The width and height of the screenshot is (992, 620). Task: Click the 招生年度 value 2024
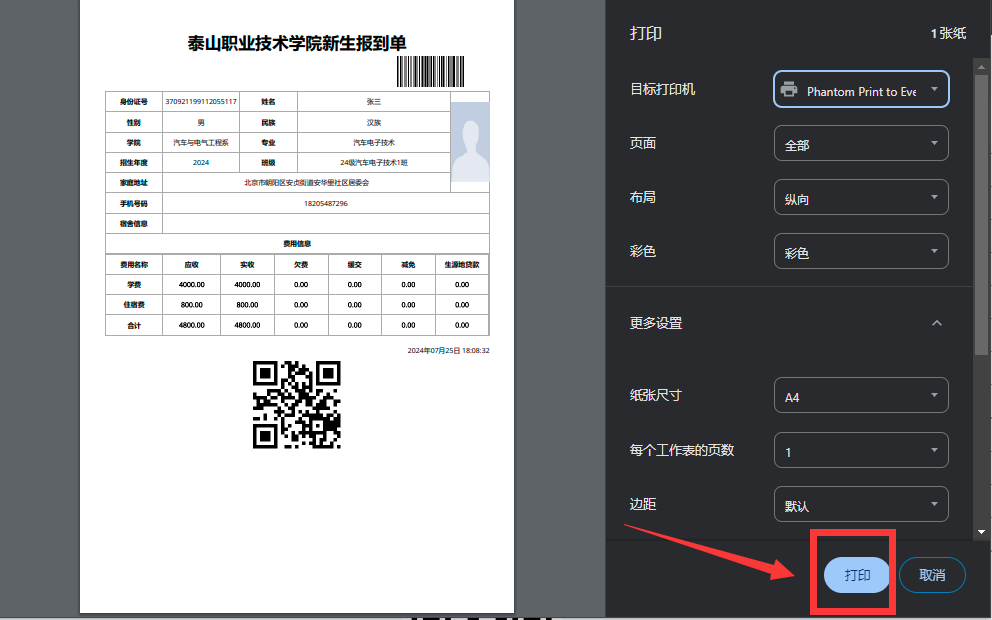[201, 163]
